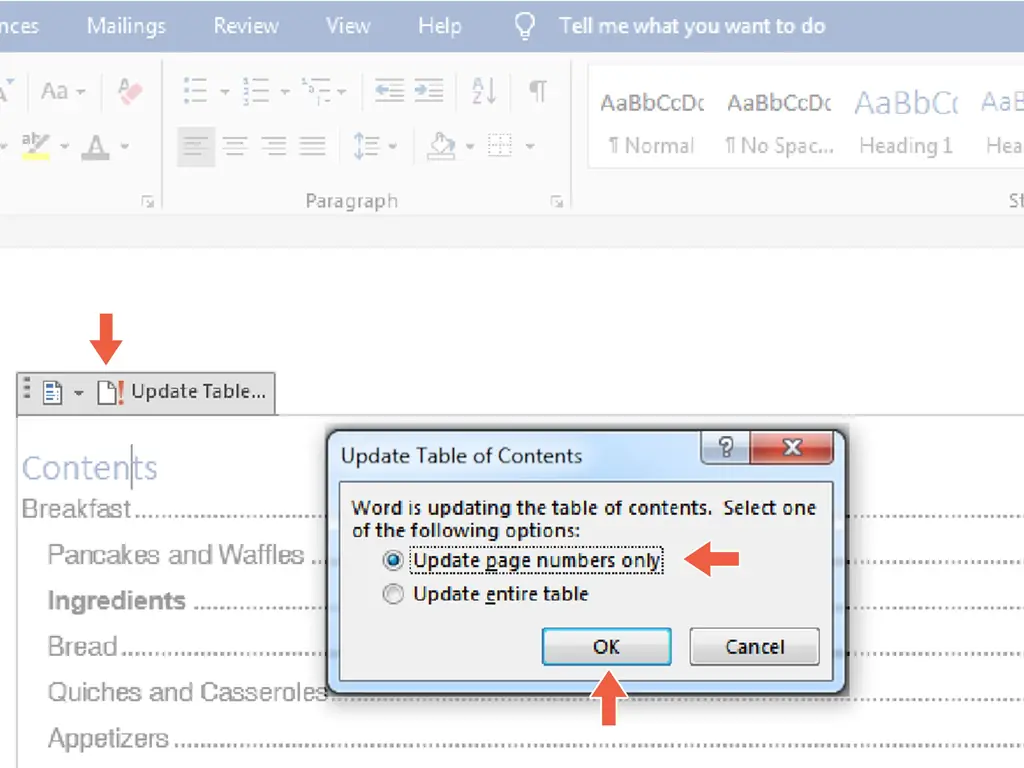Expand the Line Spacing dropdown
The width and height of the screenshot is (1024, 768).
(x=375, y=147)
